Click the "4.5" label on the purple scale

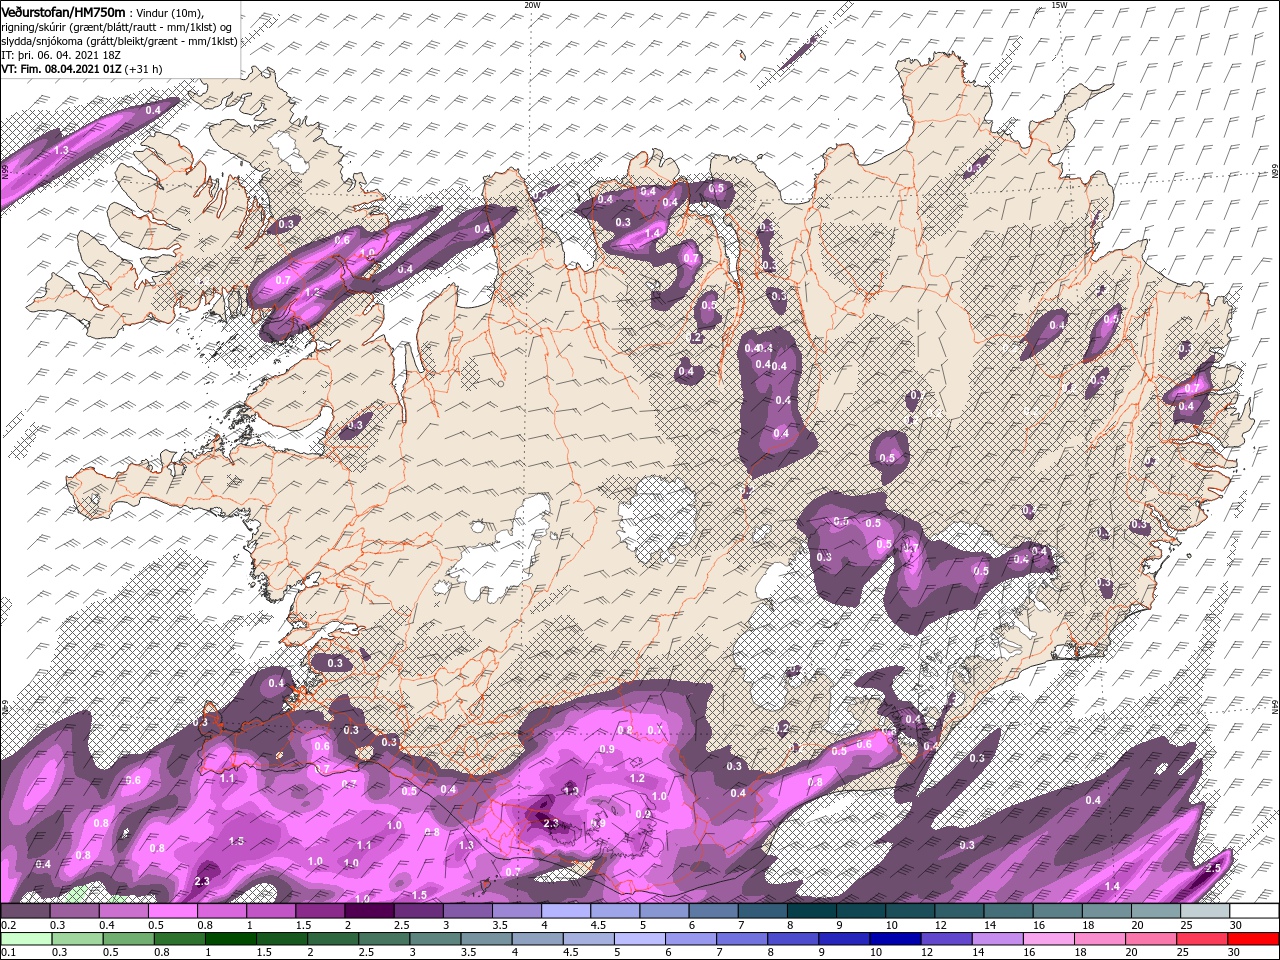(599, 925)
